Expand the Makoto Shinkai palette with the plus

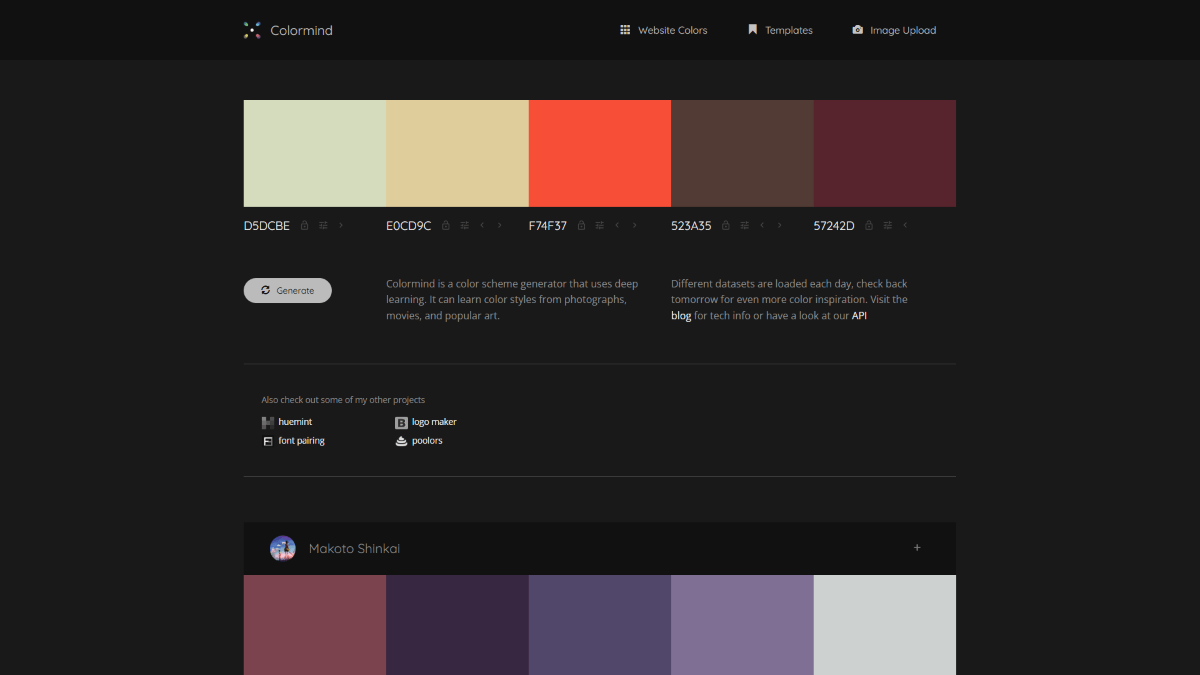tap(917, 548)
